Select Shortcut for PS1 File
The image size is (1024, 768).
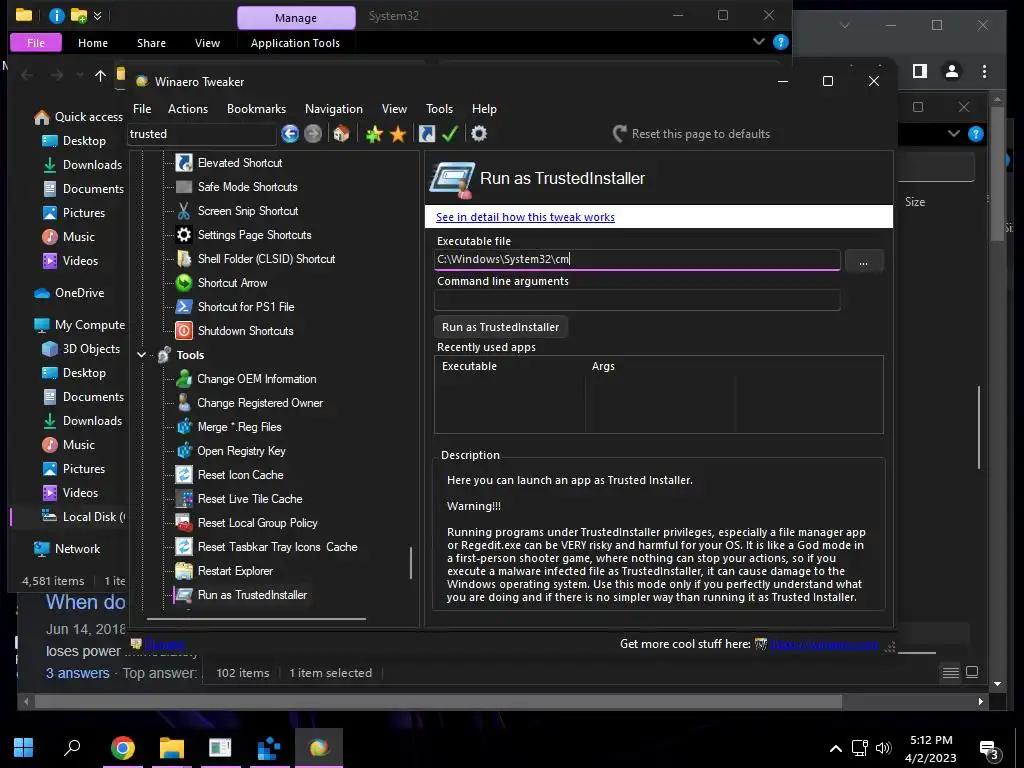tap(246, 307)
